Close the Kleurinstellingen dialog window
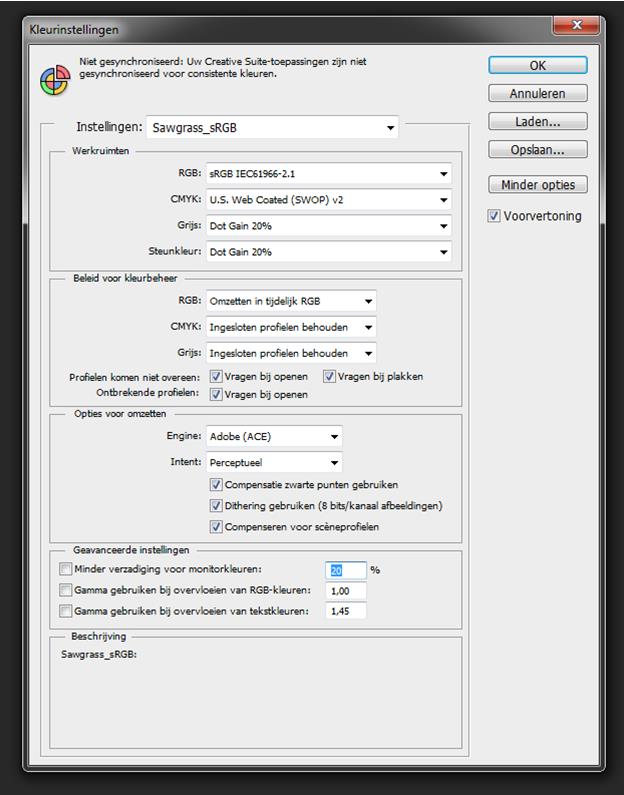Viewport: 624px width, 795px height. point(576,25)
